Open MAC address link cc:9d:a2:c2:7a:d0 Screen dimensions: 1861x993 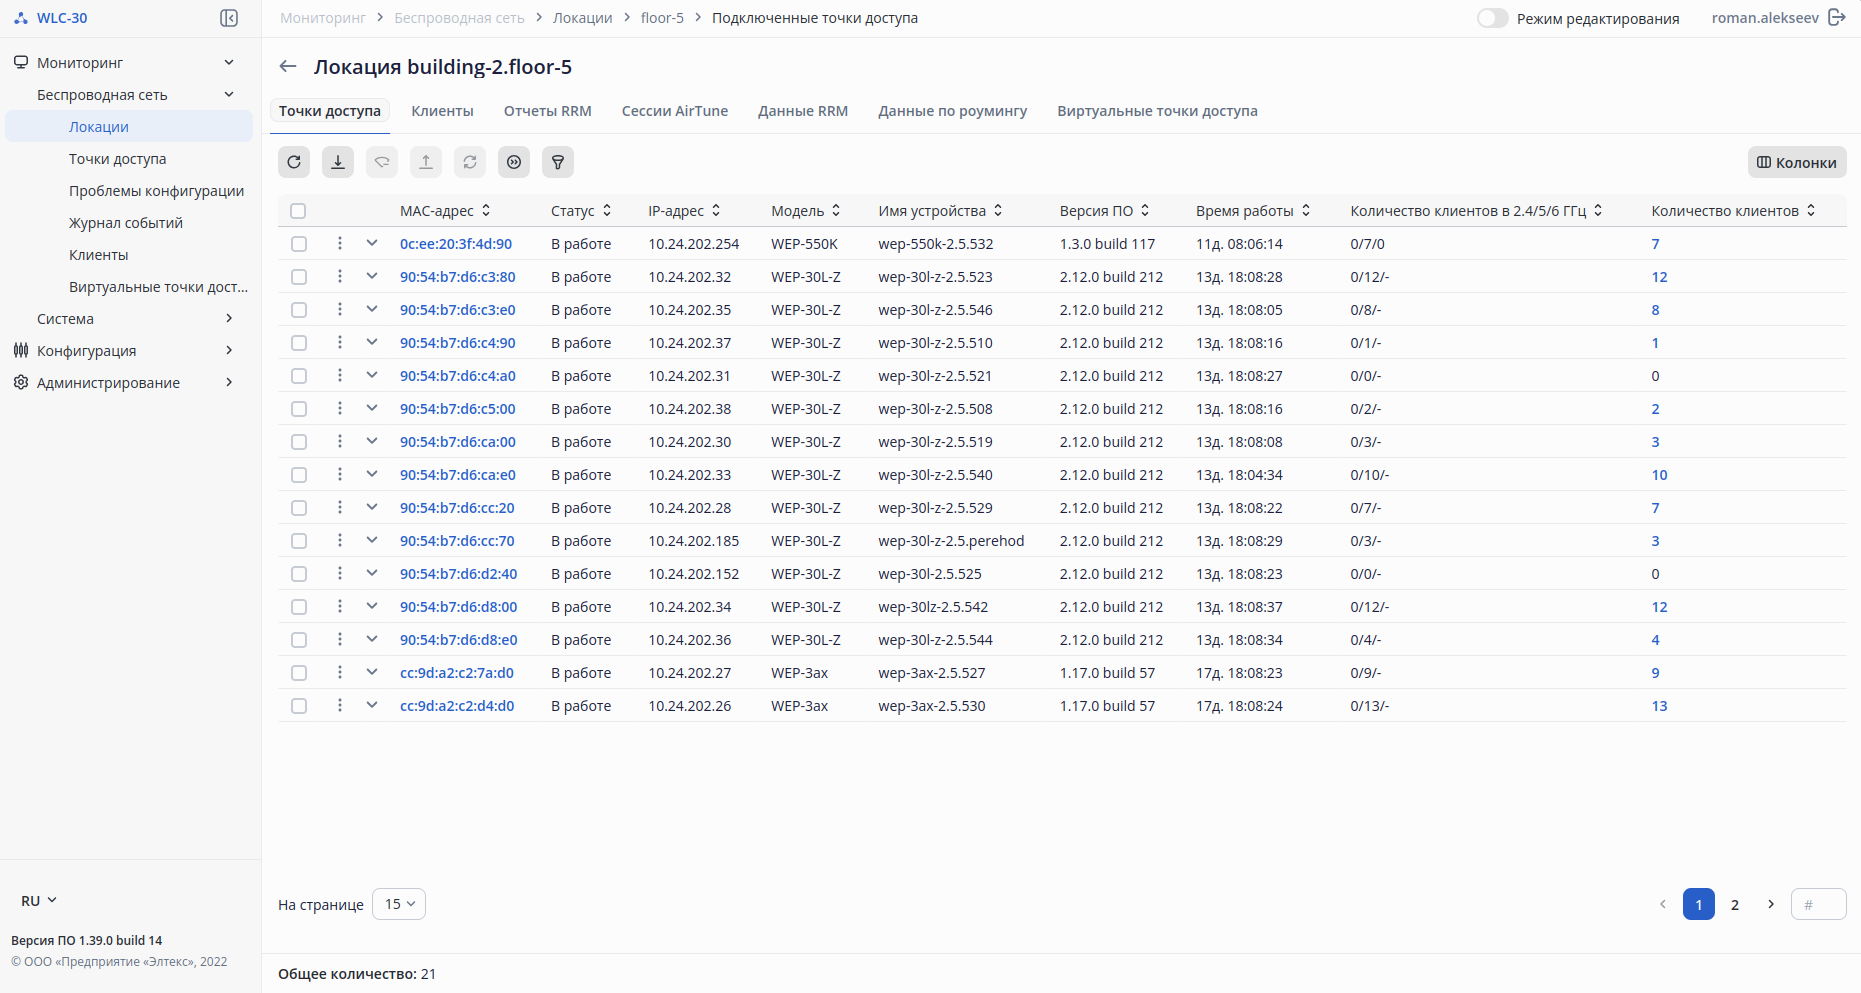(457, 673)
